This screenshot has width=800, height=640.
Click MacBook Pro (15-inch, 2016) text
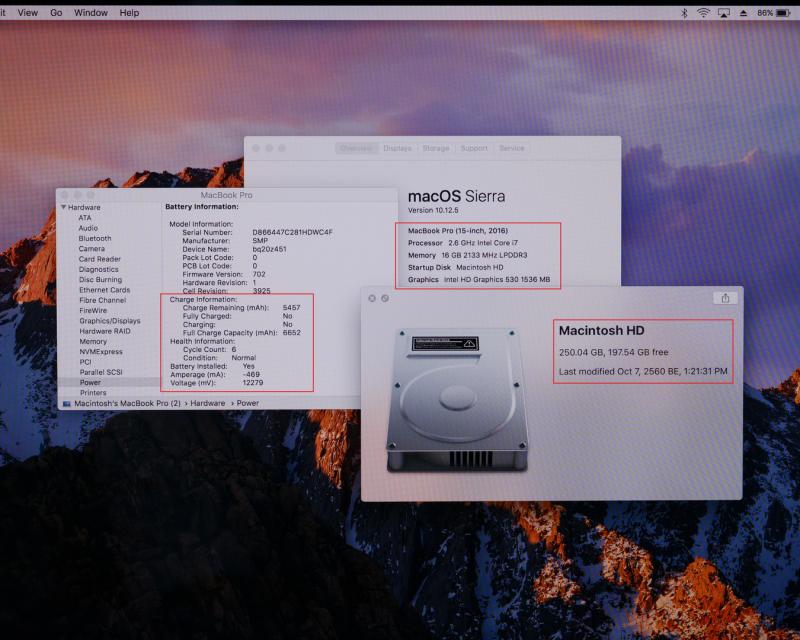[458, 231]
